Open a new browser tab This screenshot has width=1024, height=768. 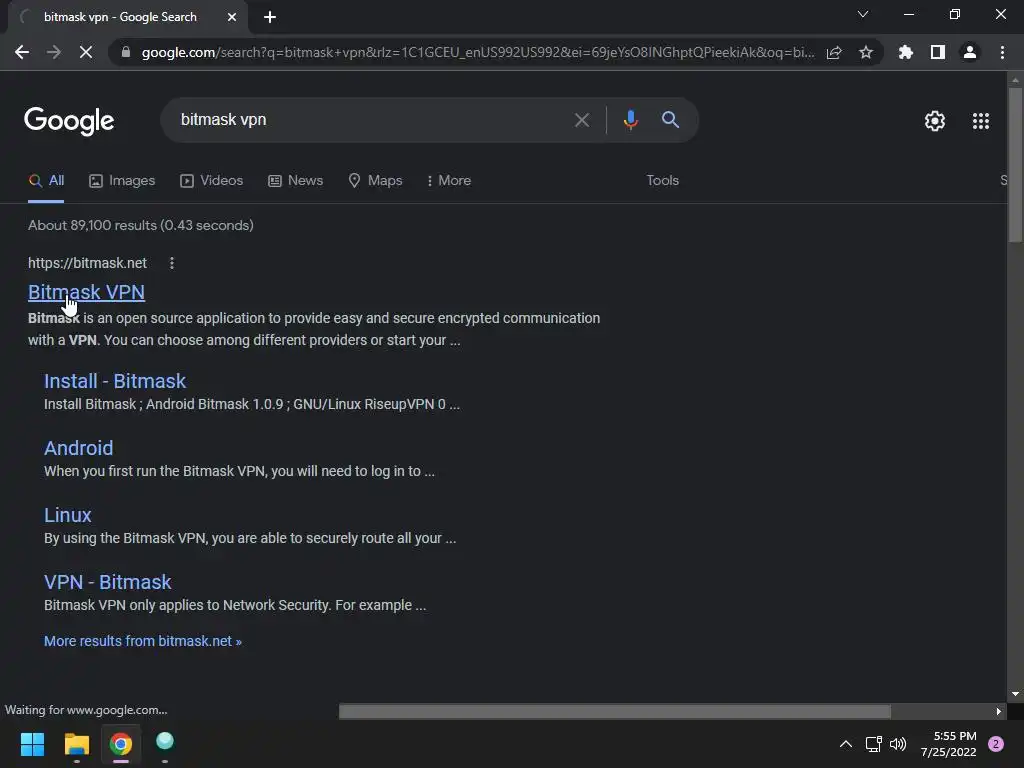click(x=270, y=17)
